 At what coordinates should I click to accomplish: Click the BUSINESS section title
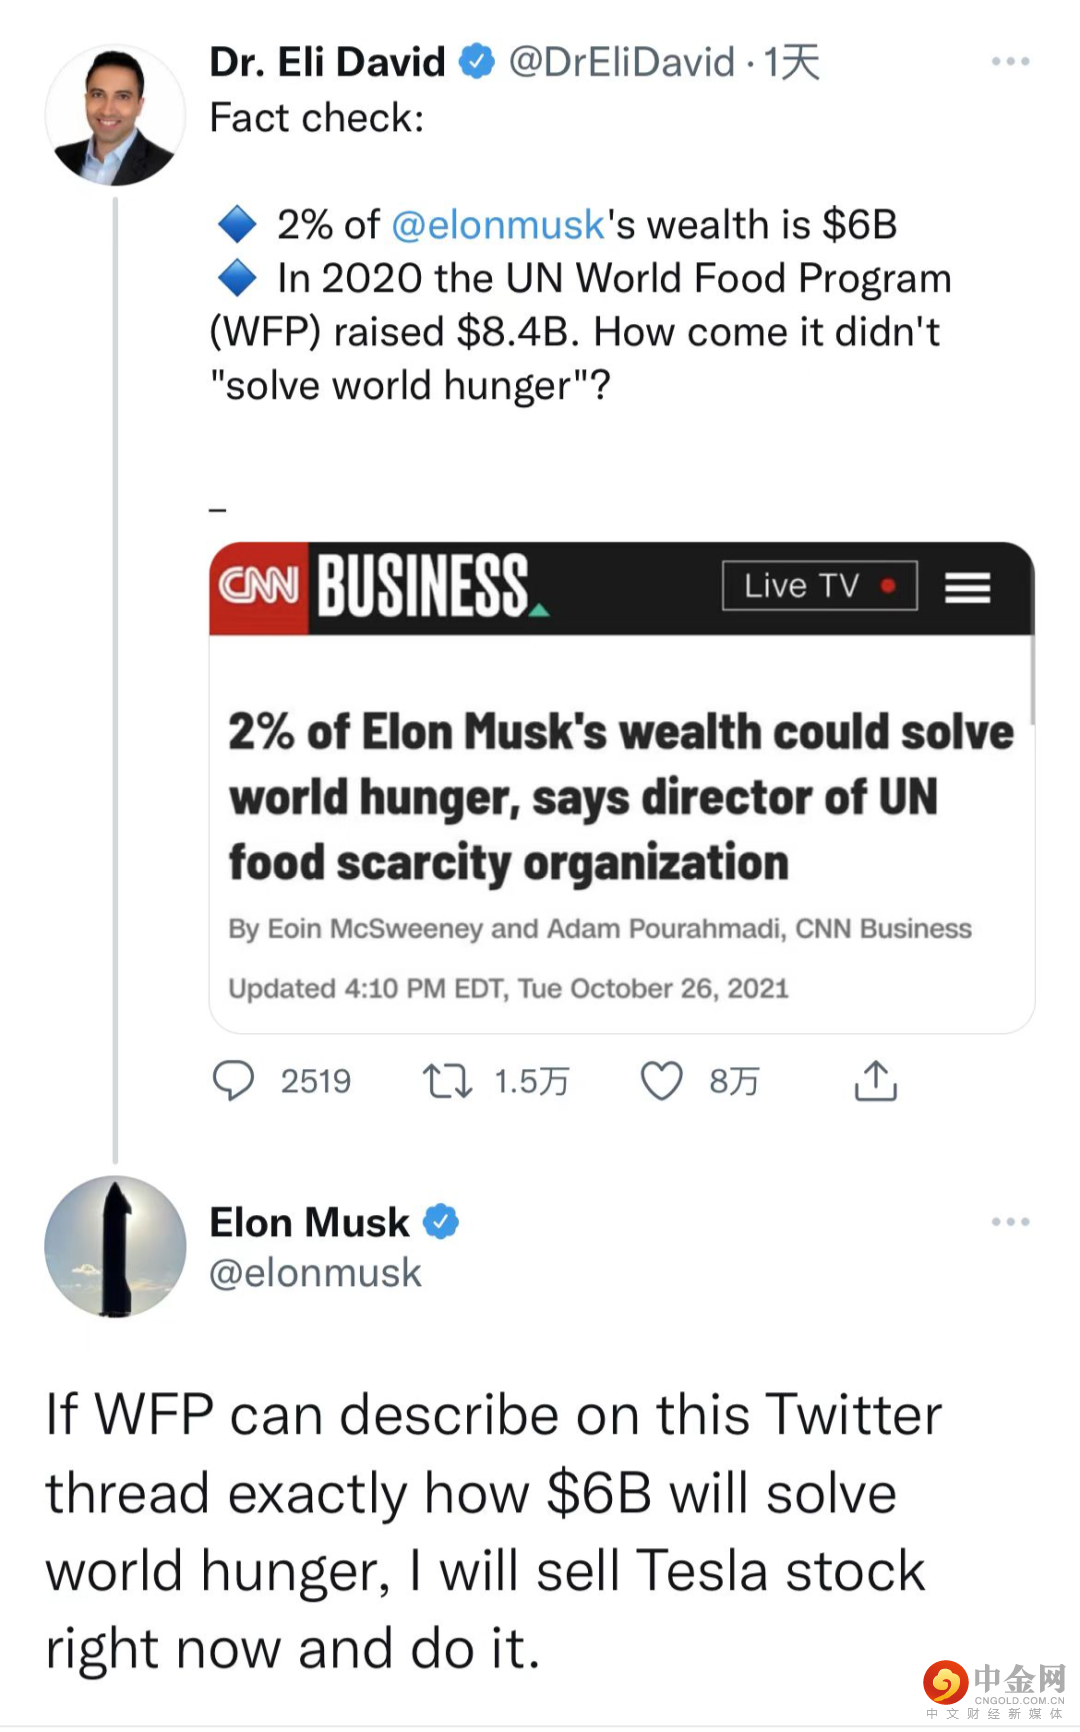(424, 587)
